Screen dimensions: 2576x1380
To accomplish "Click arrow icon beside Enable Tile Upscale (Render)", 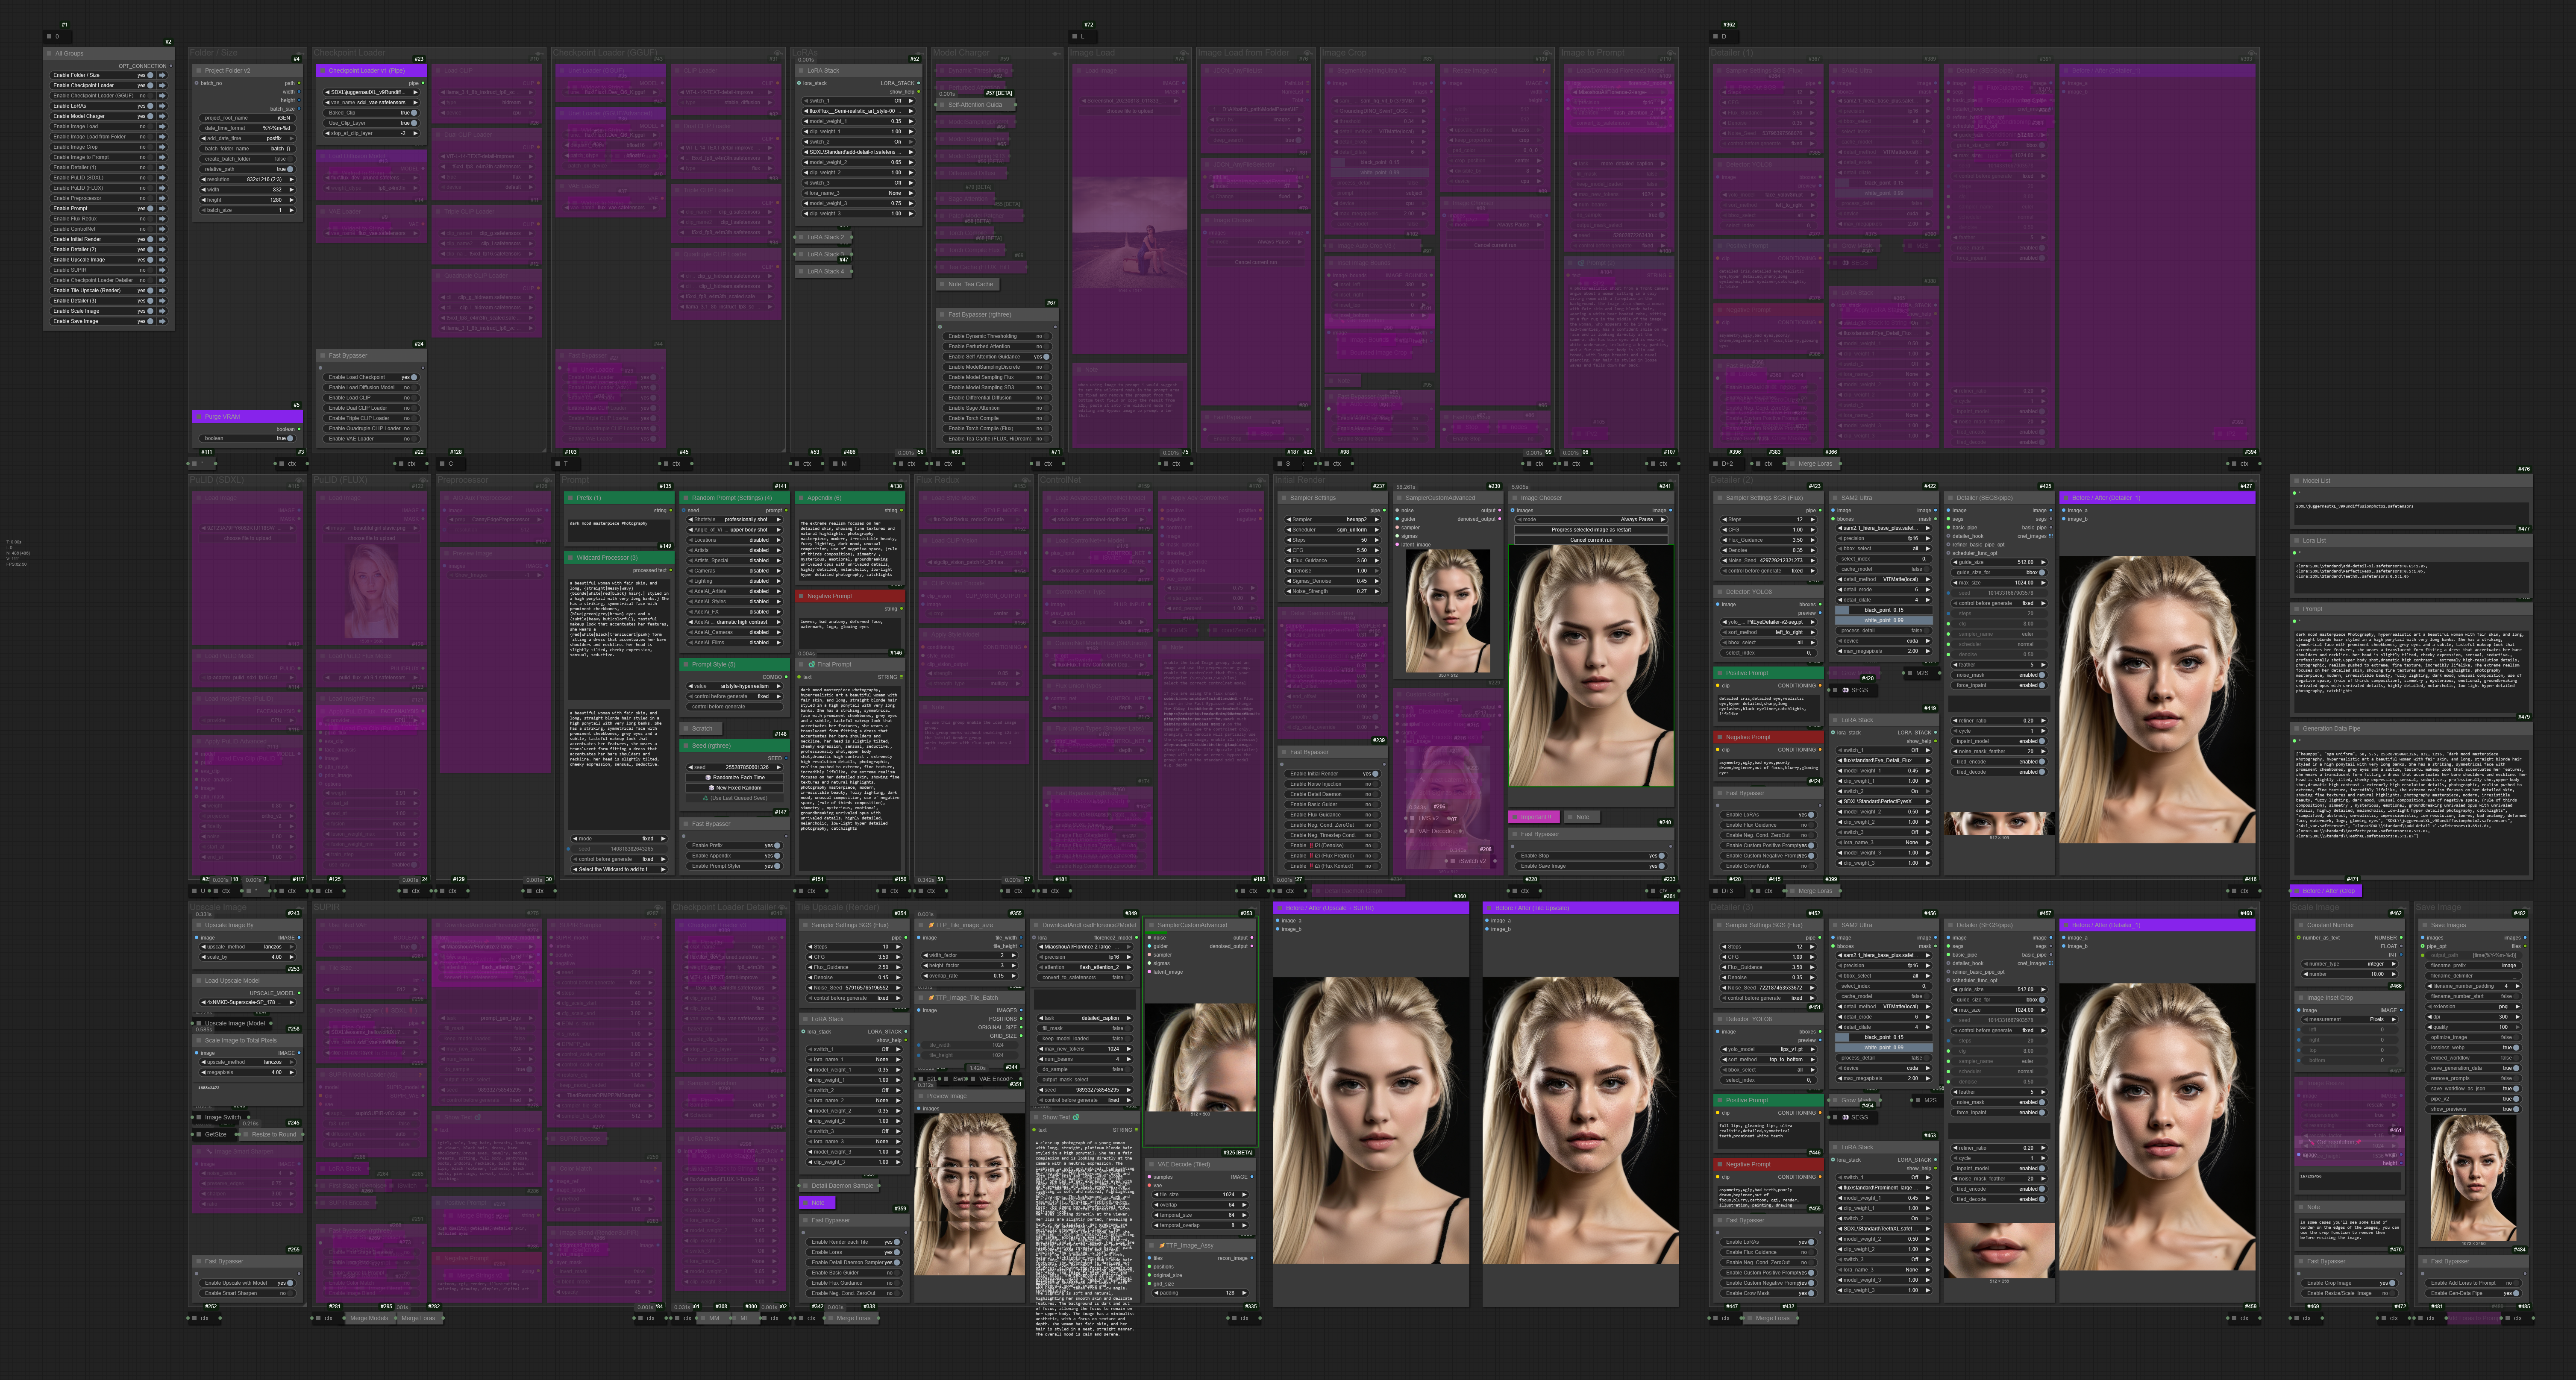I will coord(161,290).
